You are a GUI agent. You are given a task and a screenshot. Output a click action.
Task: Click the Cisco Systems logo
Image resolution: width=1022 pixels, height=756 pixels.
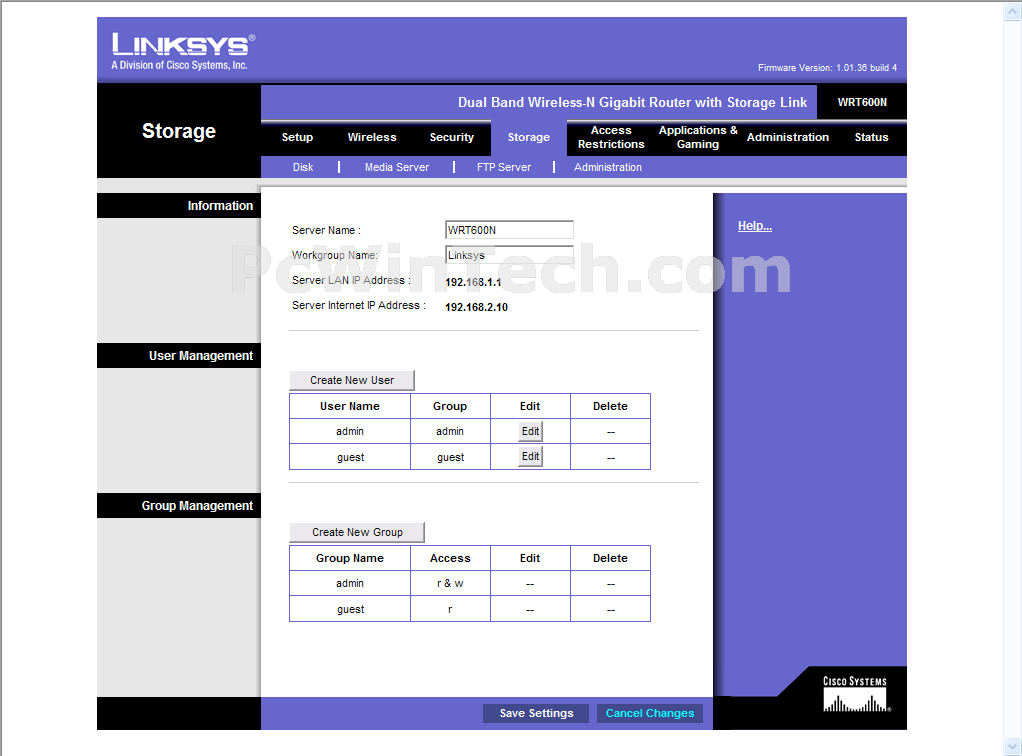point(856,695)
